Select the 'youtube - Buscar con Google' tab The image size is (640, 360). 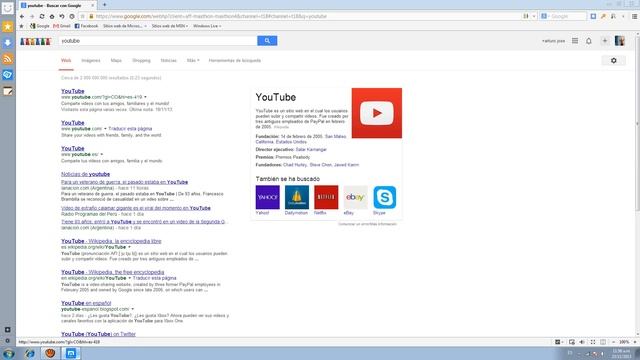pos(58,5)
